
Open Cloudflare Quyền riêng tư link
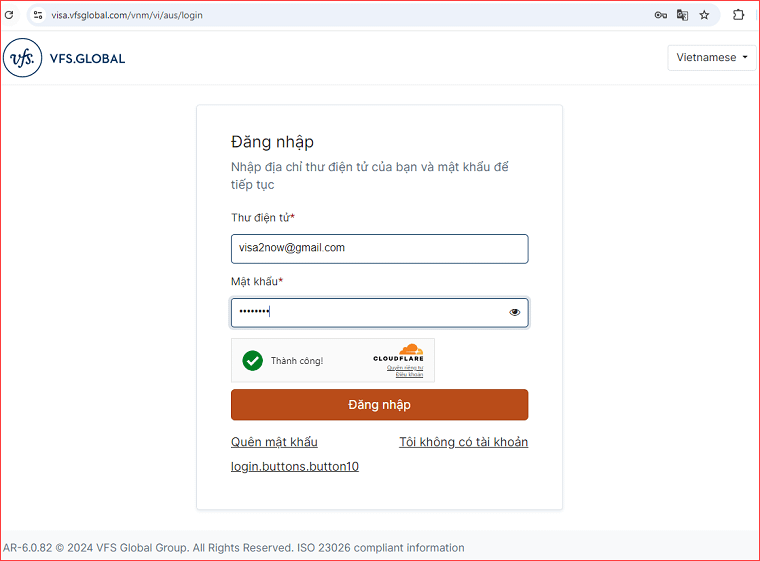click(x=405, y=367)
